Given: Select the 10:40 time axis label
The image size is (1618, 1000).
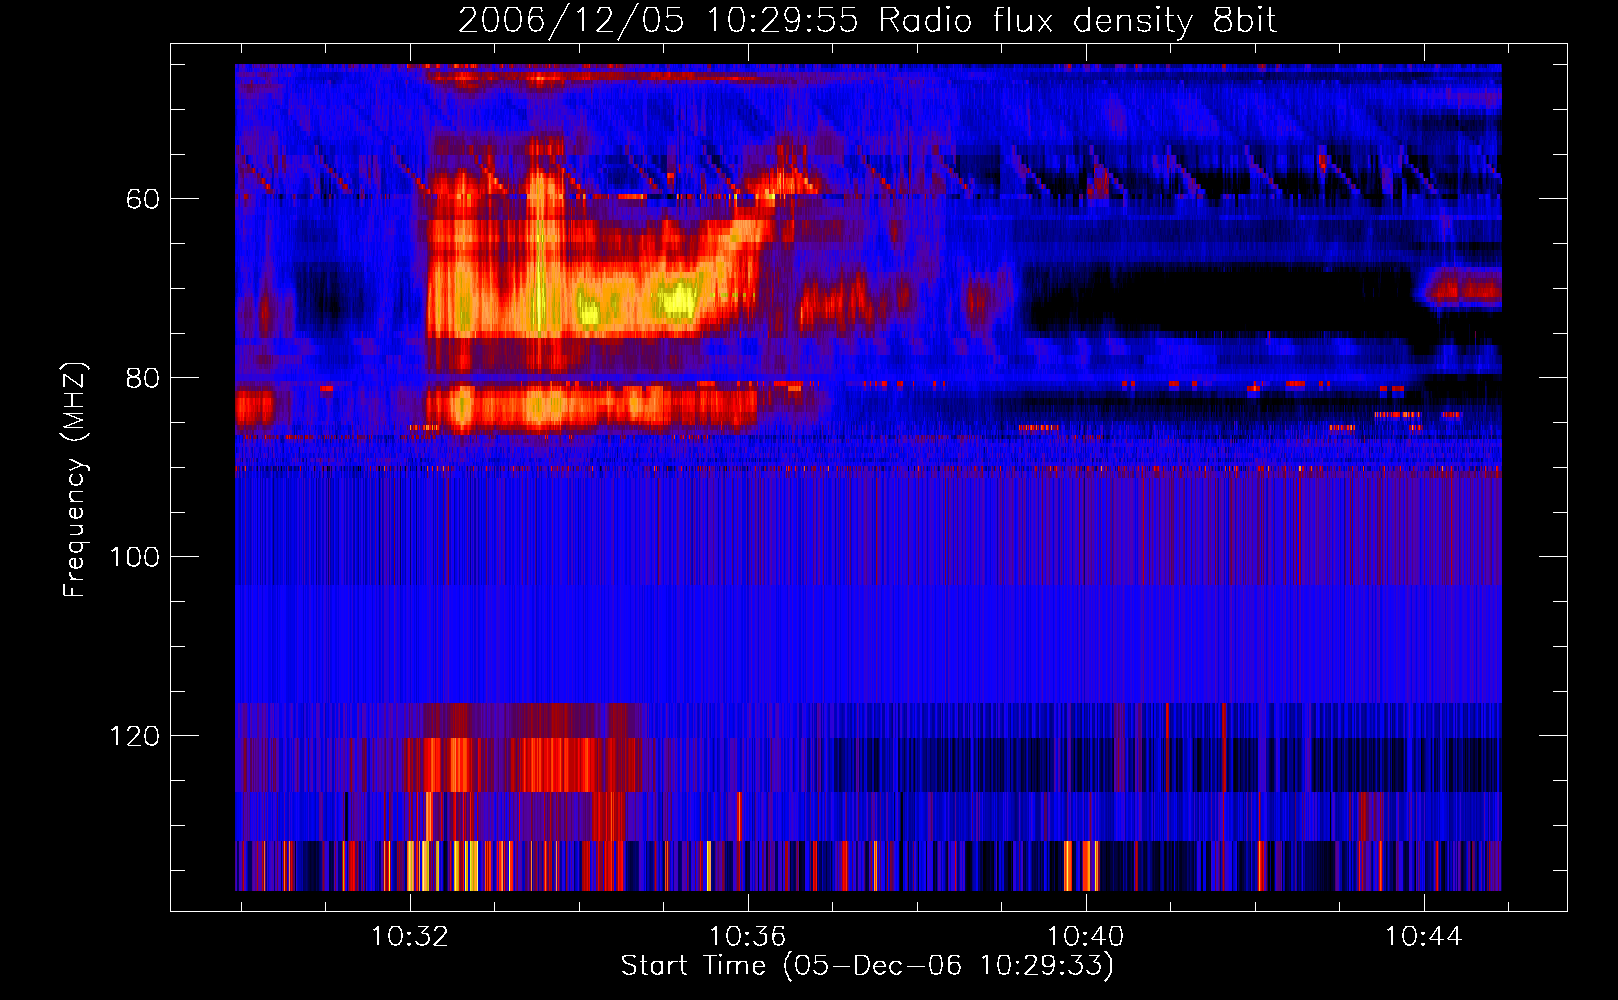Looking at the screenshot, I should [1086, 937].
